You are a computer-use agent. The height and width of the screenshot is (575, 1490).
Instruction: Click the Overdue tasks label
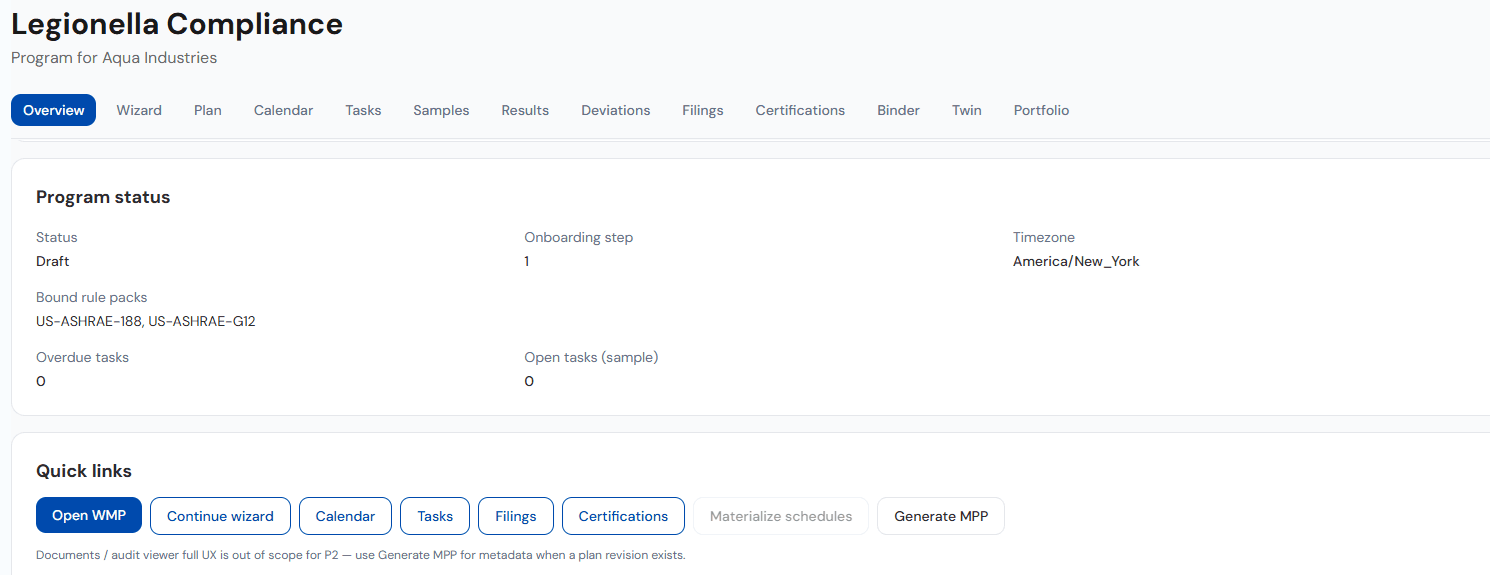click(82, 357)
